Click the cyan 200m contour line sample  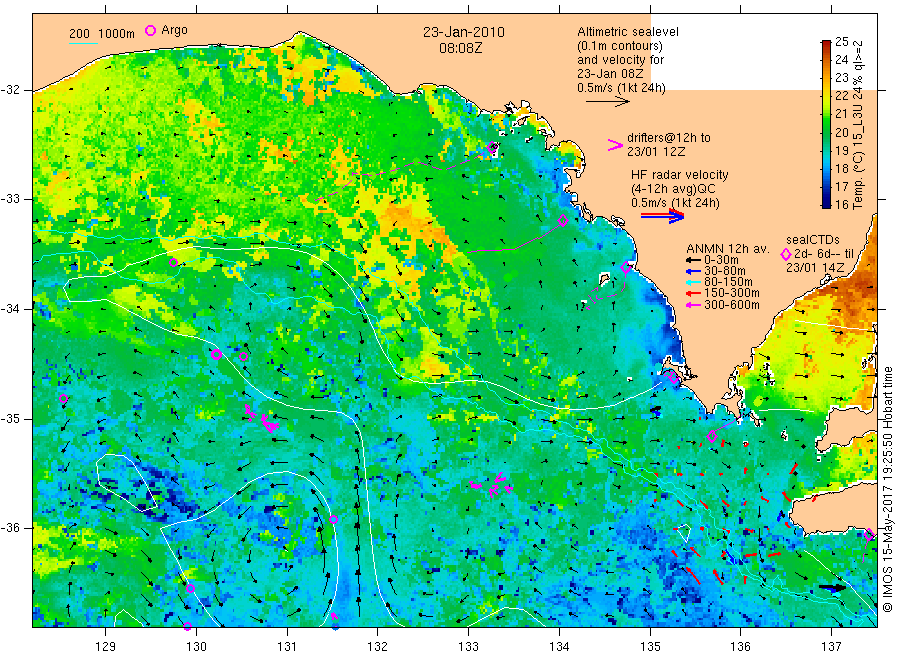click(83, 43)
